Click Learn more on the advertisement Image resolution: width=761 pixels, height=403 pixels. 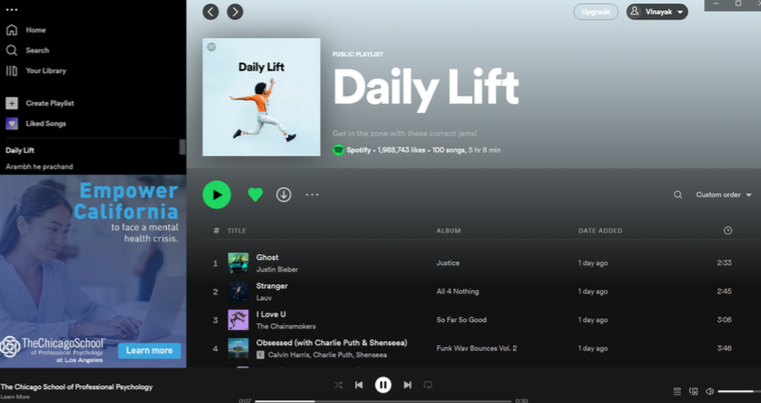click(149, 350)
